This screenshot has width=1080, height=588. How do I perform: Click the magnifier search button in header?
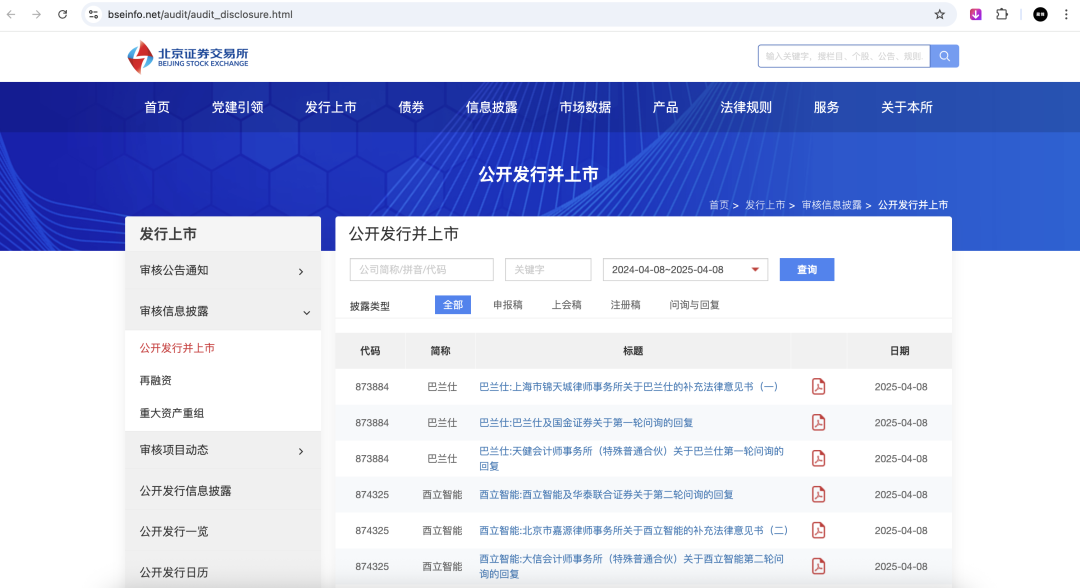tap(944, 56)
